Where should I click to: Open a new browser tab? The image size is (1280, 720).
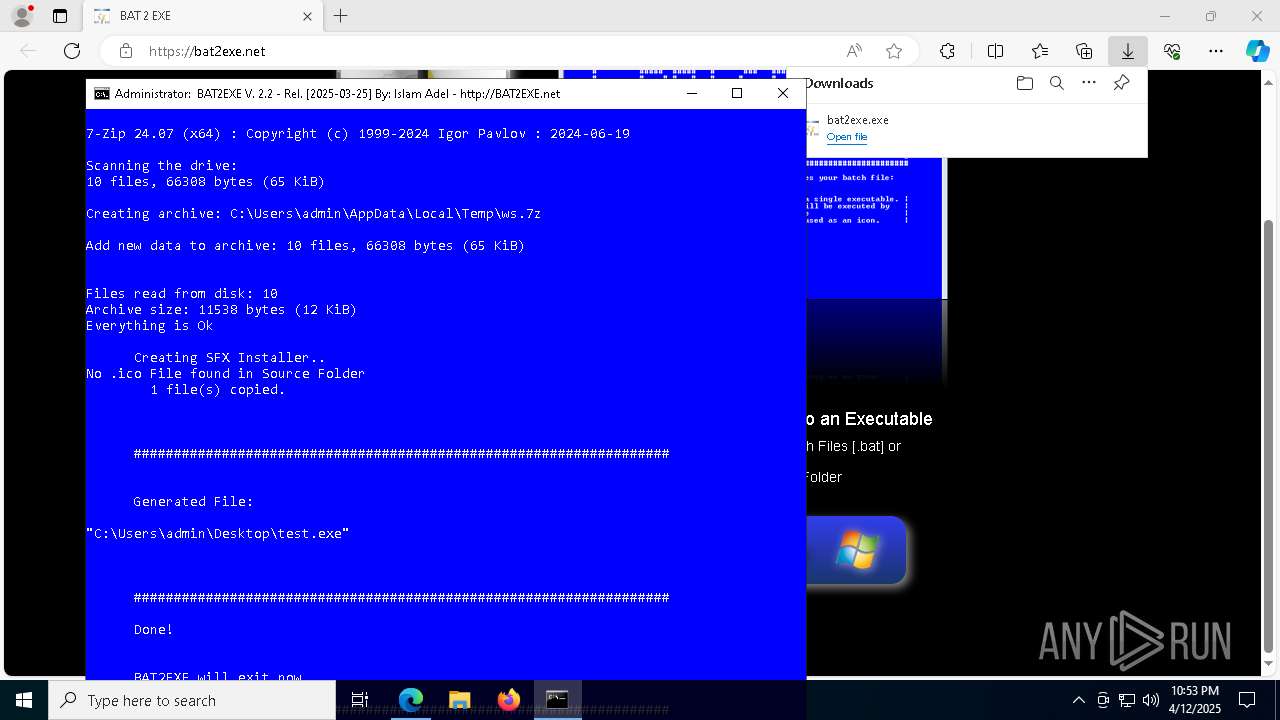(x=341, y=16)
